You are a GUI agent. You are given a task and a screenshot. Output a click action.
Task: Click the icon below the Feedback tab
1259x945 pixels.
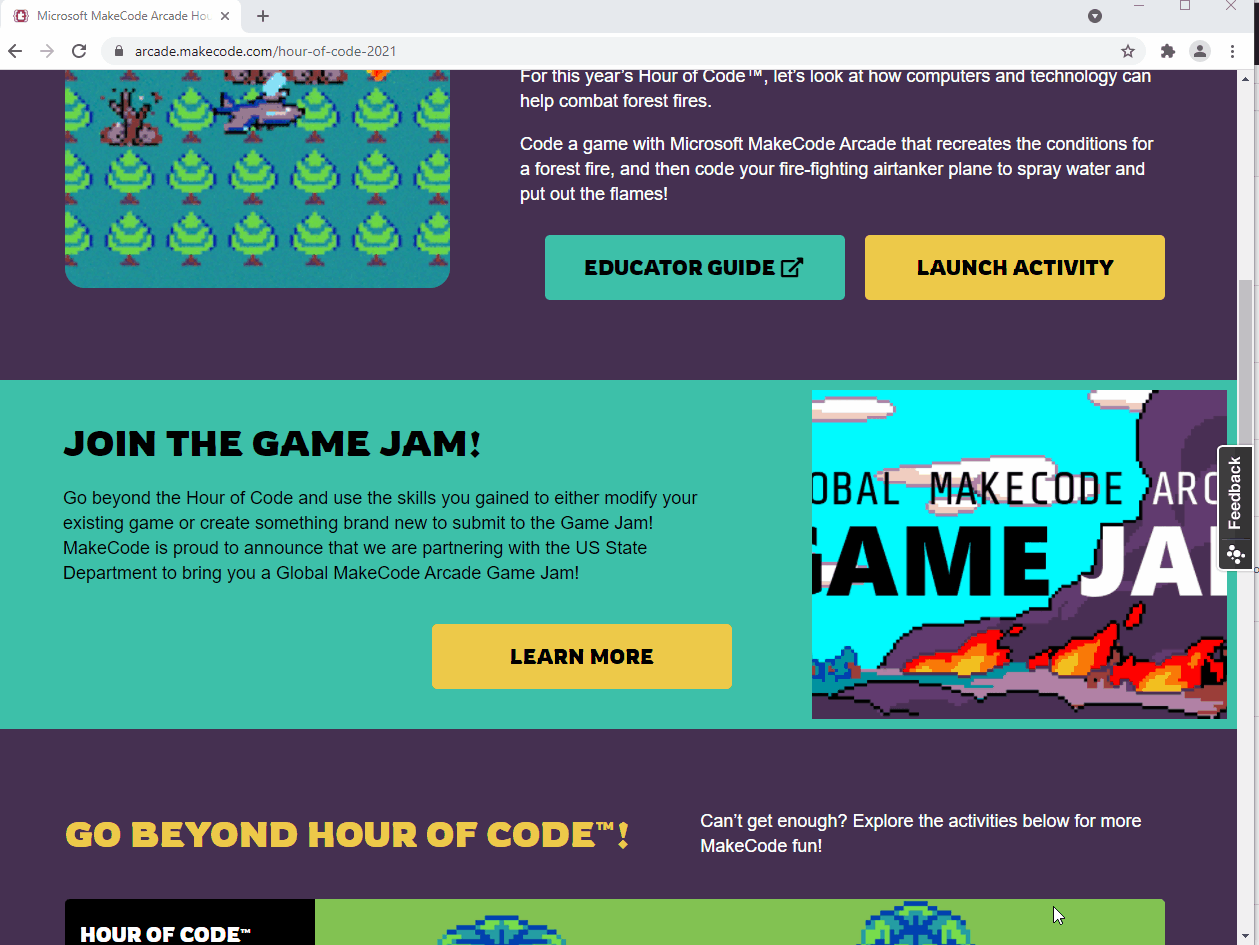pyautogui.click(x=1235, y=554)
